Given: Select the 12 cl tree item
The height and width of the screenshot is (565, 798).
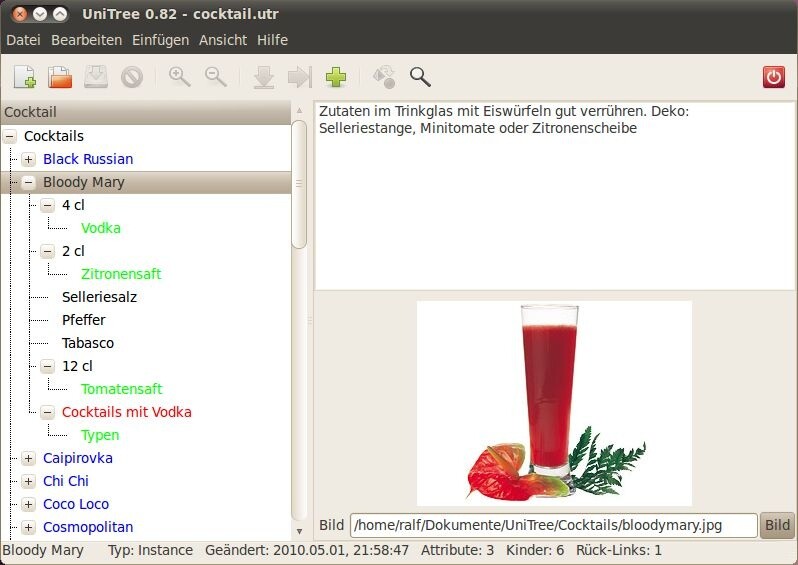Looking at the screenshot, I should point(77,366).
